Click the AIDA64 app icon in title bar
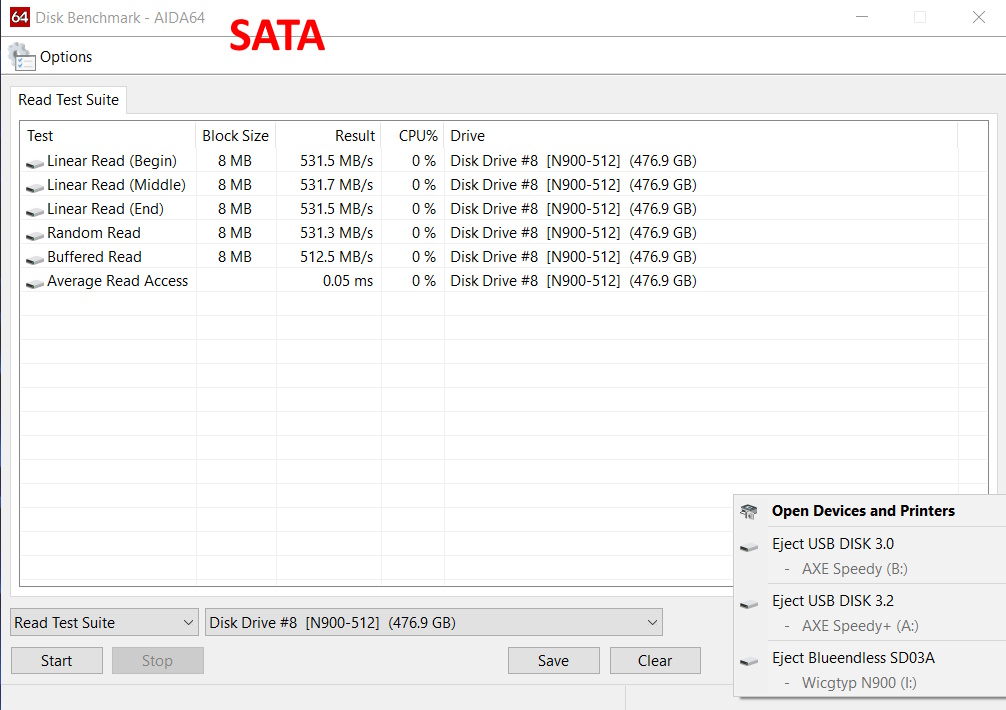1006x710 pixels. 20,17
